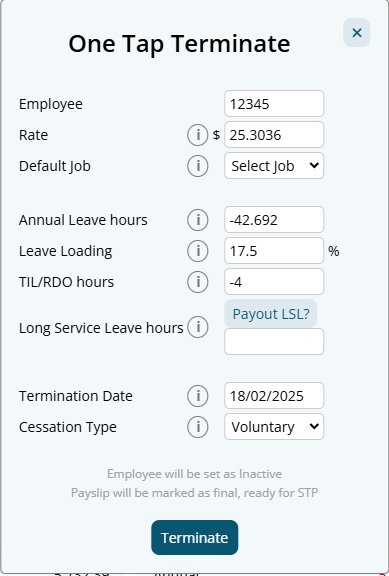Expand the Select Job dropdown
This screenshot has height=576, width=389.
tap(274, 166)
